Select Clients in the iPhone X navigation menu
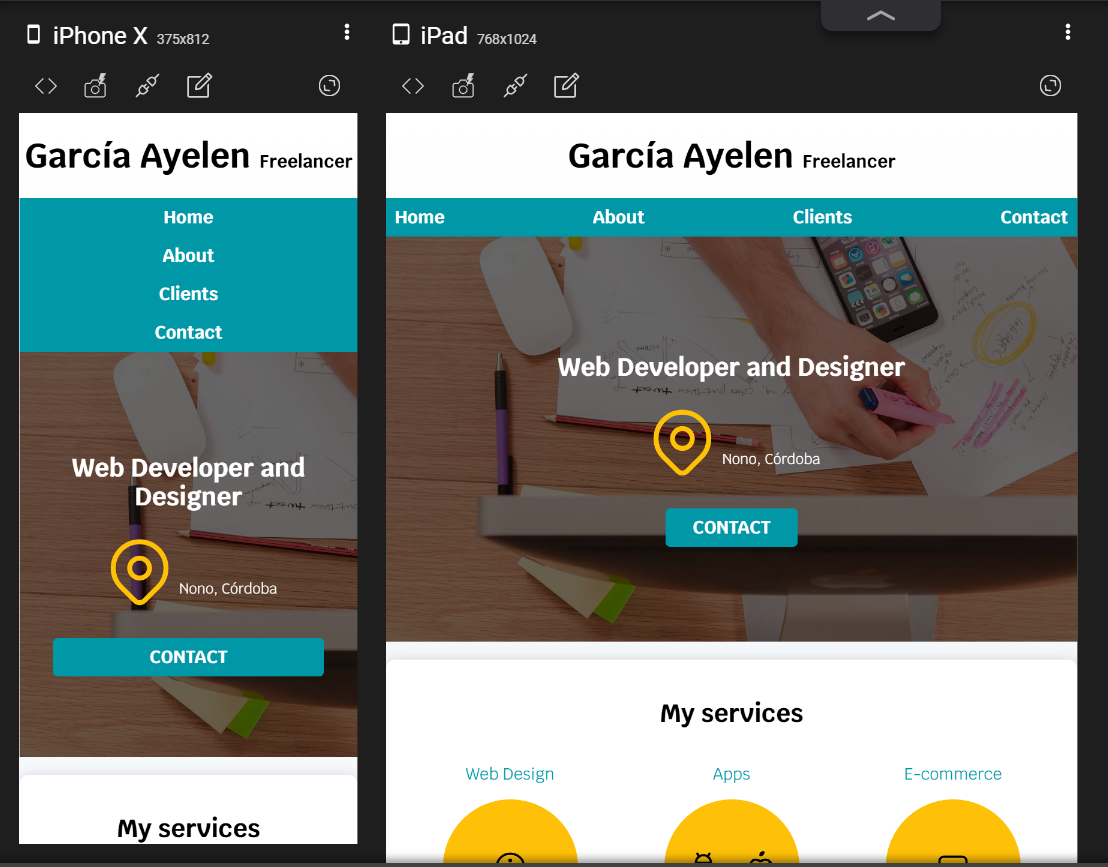The height and width of the screenshot is (867, 1108). pyautogui.click(x=188, y=293)
